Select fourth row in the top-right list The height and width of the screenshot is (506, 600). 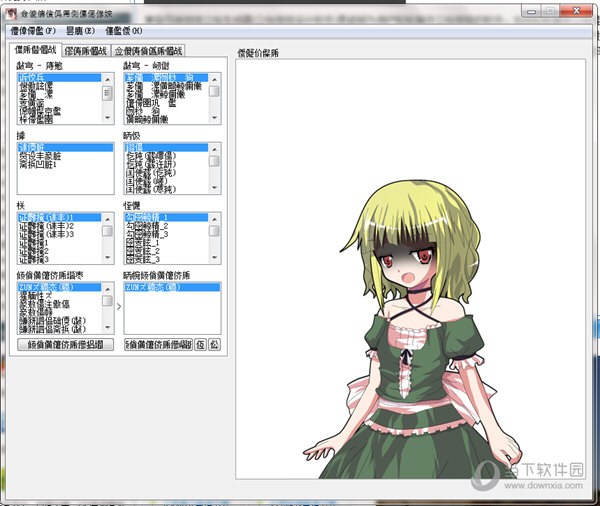point(166,103)
